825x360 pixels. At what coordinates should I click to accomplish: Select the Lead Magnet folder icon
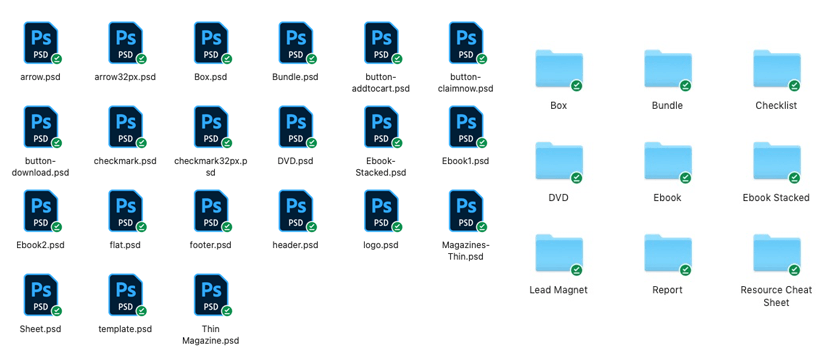pos(559,254)
